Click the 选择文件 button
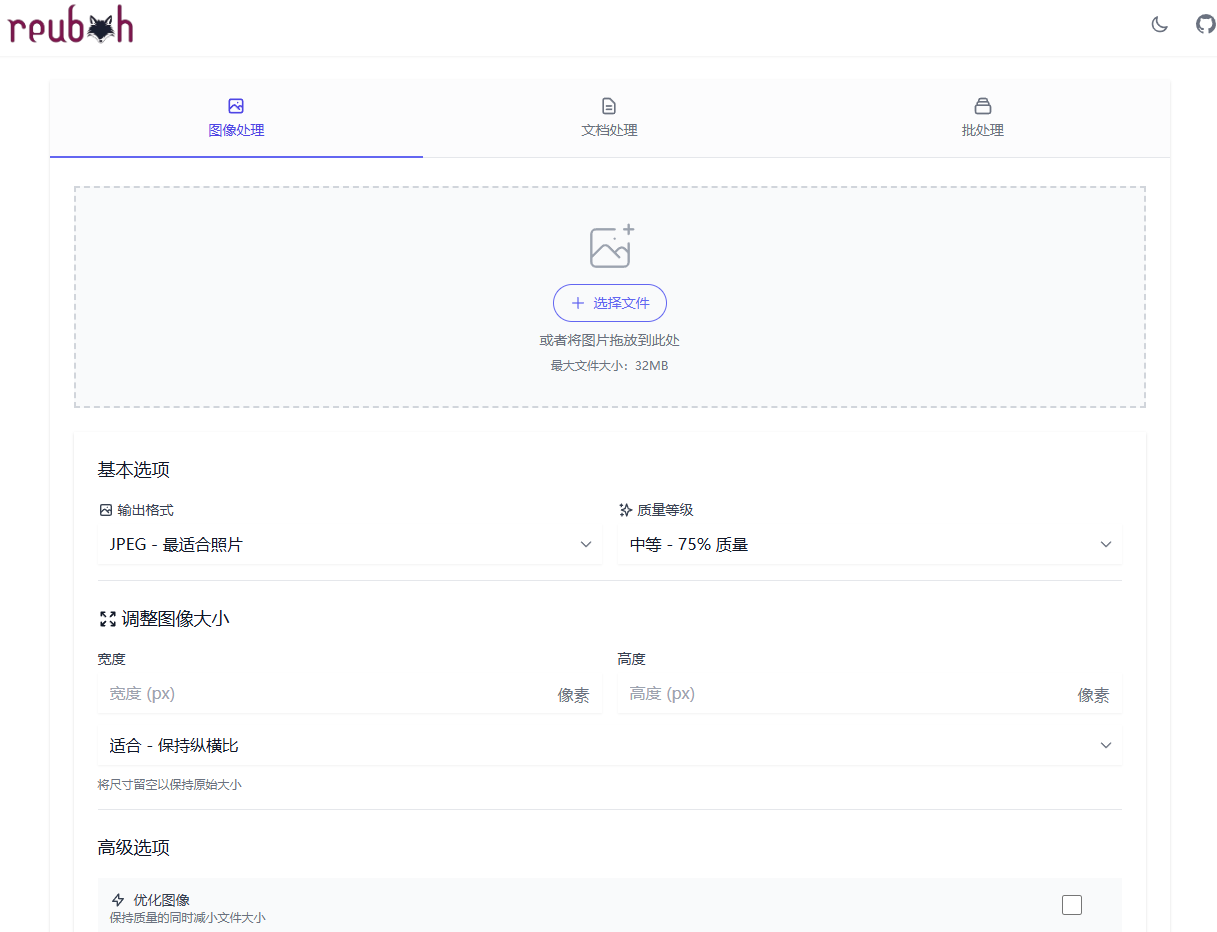 610,303
